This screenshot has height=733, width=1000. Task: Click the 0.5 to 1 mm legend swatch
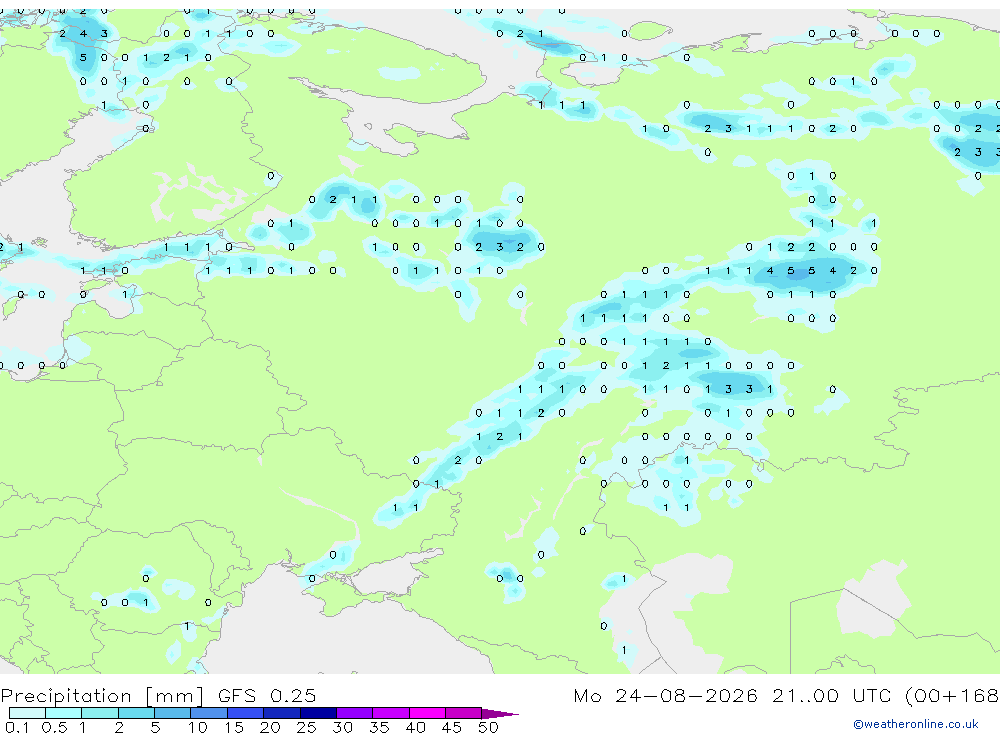point(63,713)
